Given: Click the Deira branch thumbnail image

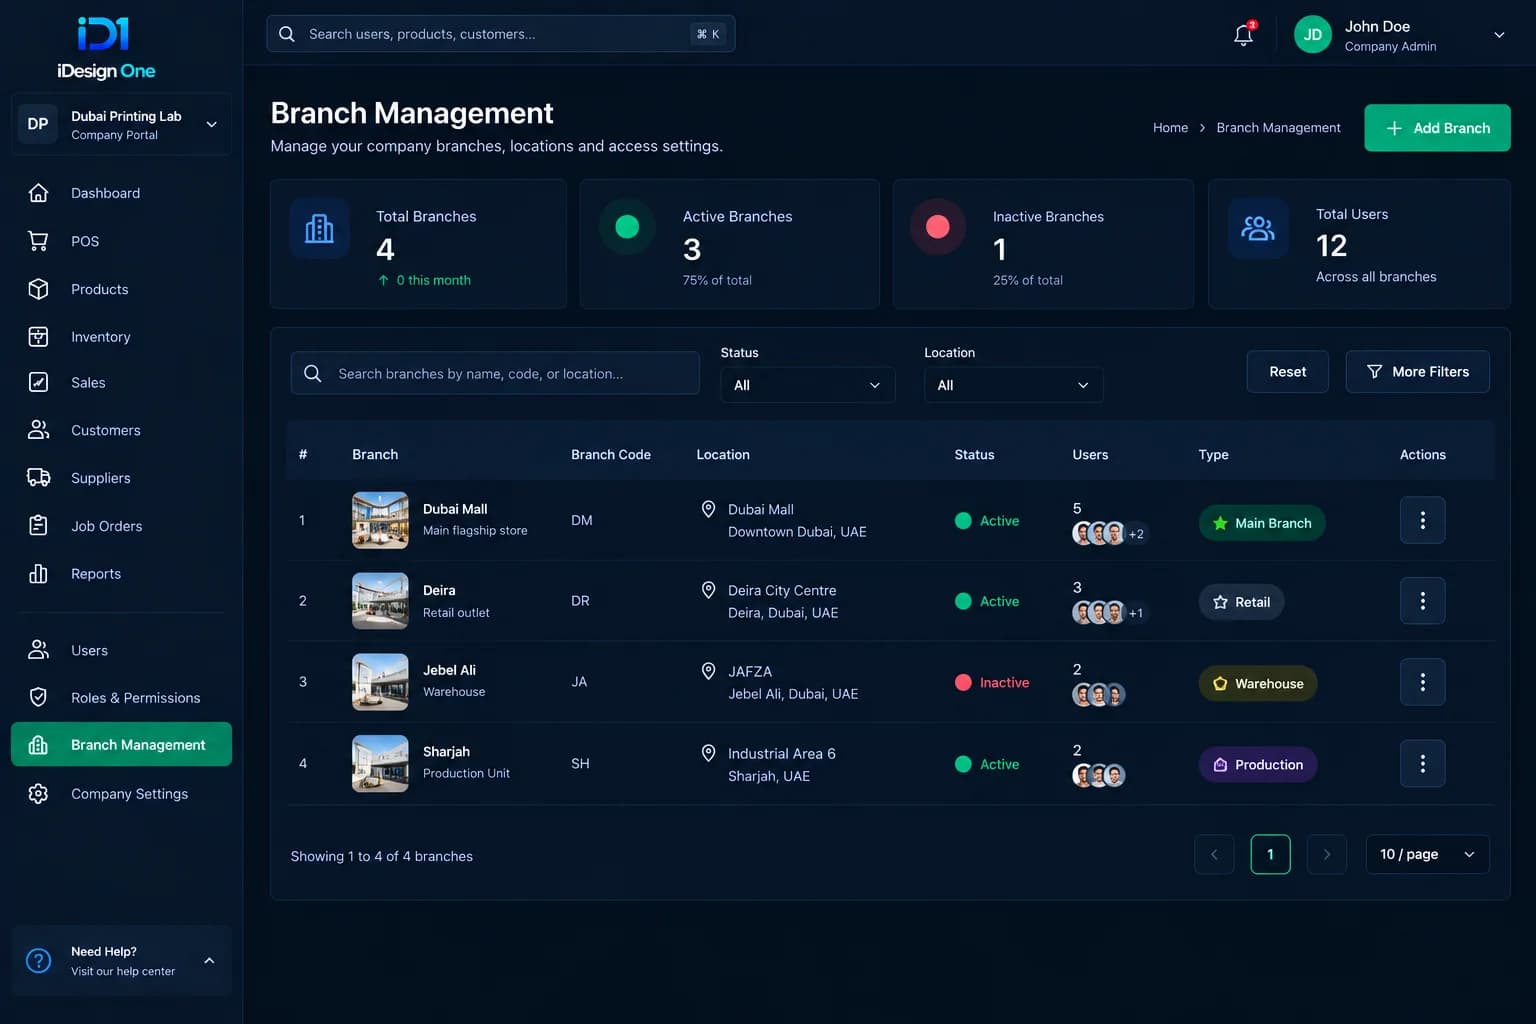Looking at the screenshot, I should (x=380, y=601).
